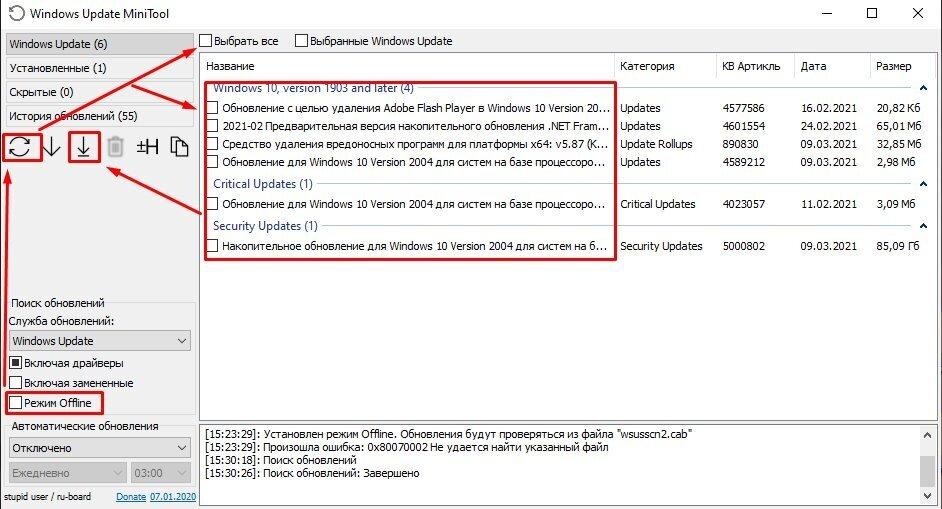
Task: Collapse the Security Updates group
Action: pyautogui.click(x=923, y=226)
